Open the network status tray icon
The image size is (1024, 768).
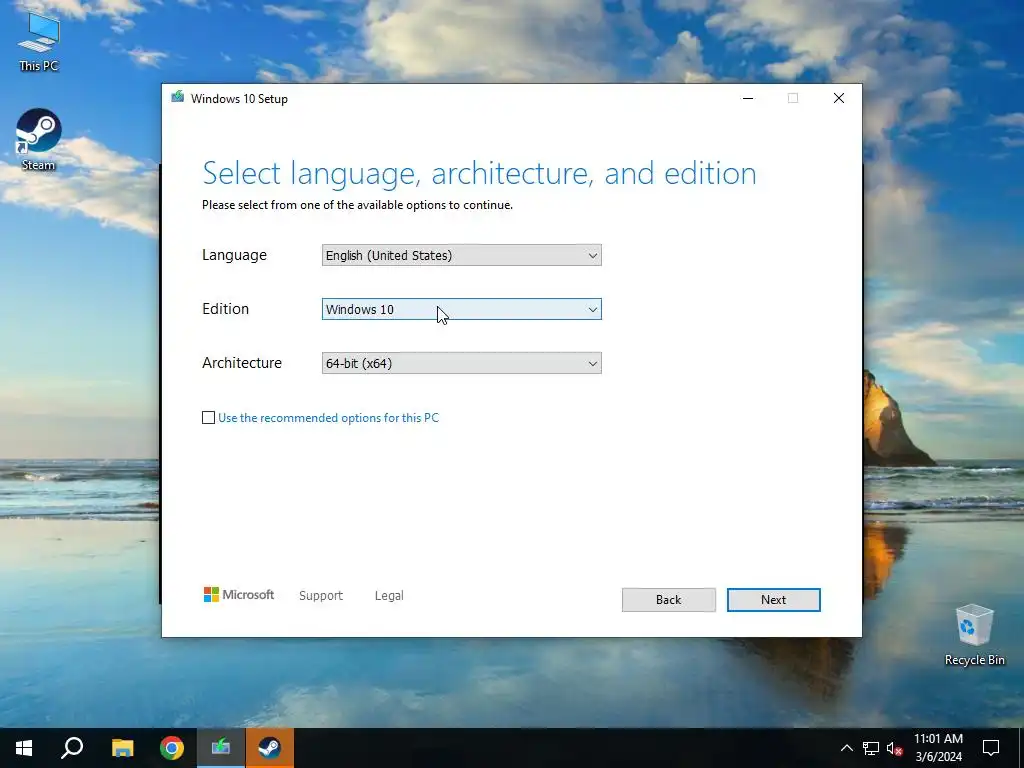click(x=871, y=748)
